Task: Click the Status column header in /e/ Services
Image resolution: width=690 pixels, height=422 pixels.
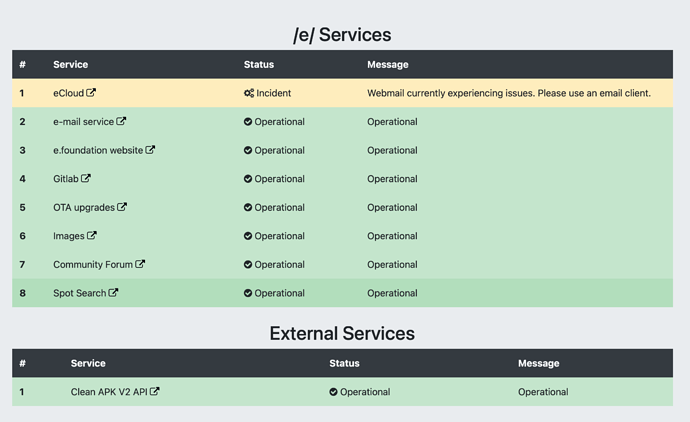Action: (x=259, y=64)
